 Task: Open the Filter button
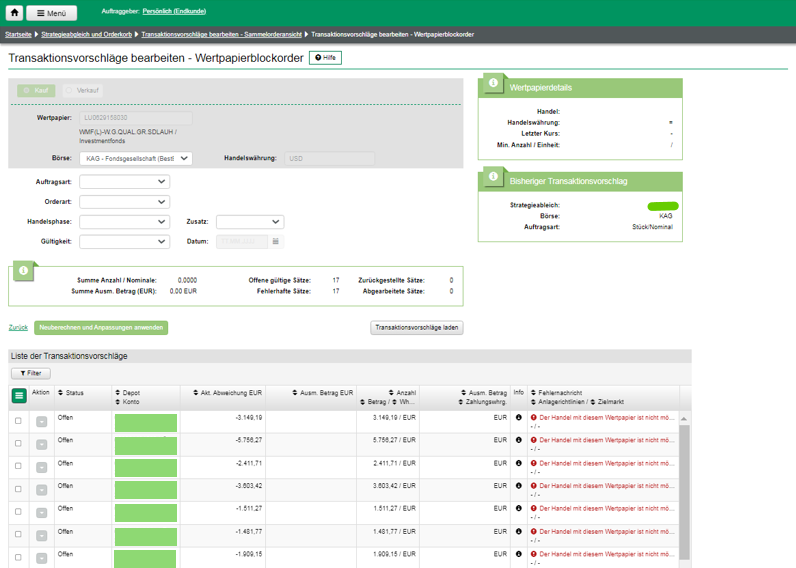coord(30,374)
